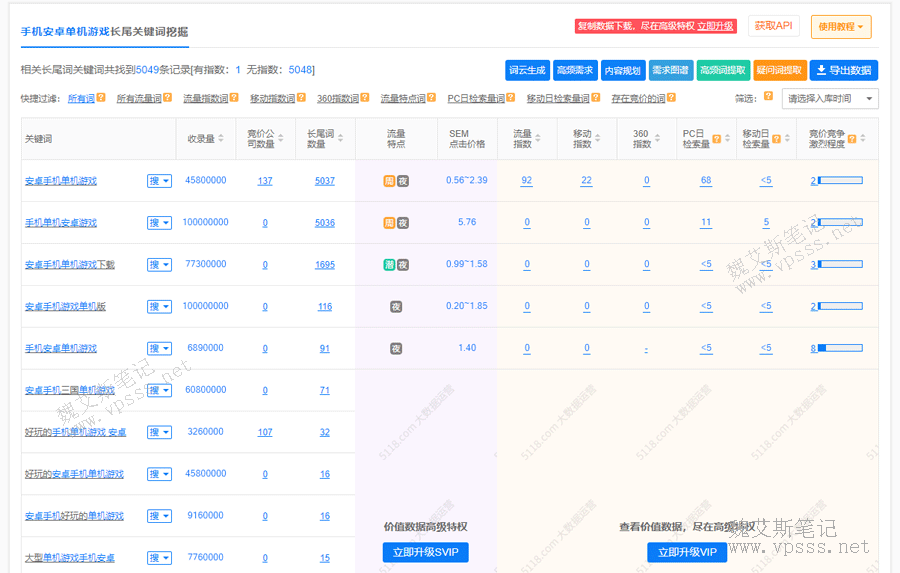The width and height of the screenshot is (900, 573).
Task: Open keyword link 好玩的安卓手机单机游戏
Action: pos(74,474)
